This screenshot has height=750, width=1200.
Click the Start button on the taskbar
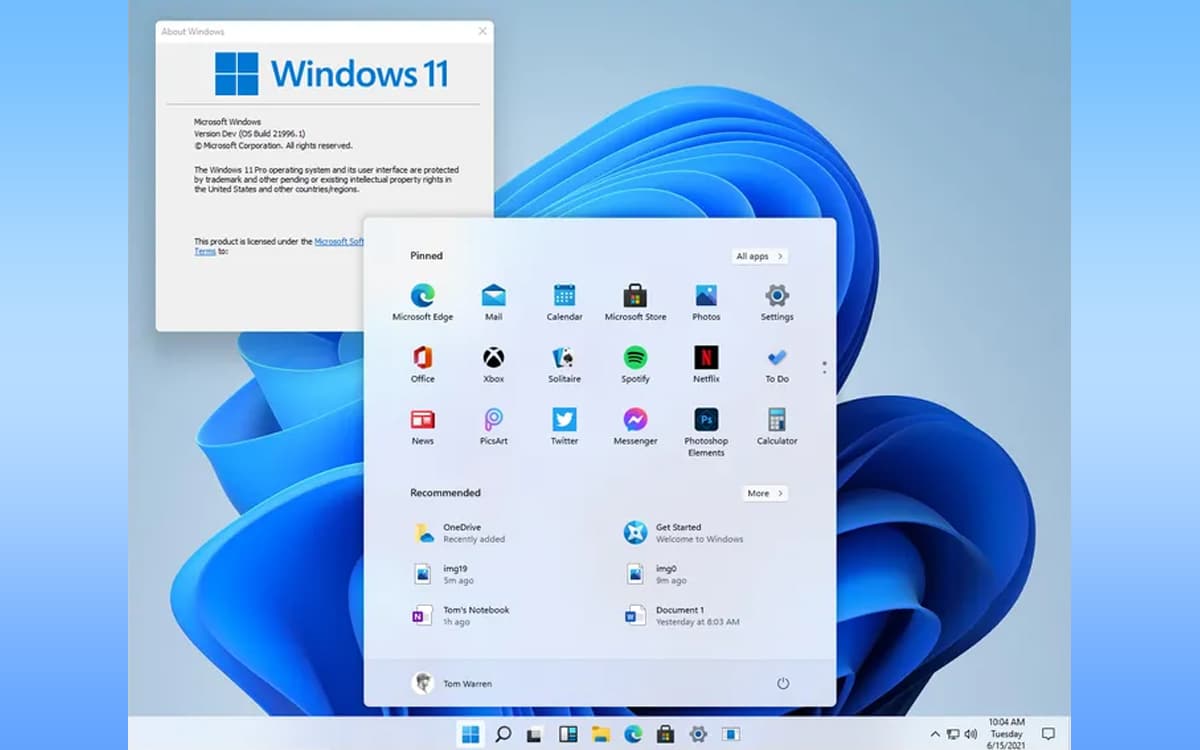point(470,734)
